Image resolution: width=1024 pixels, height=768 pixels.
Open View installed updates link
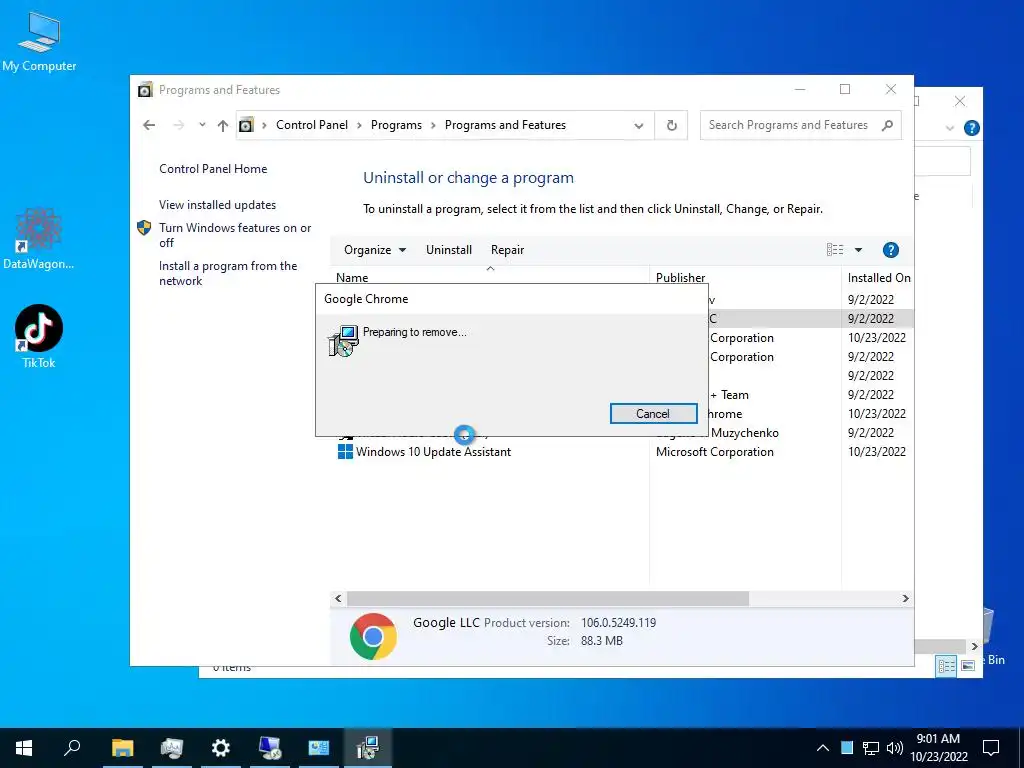coord(217,204)
